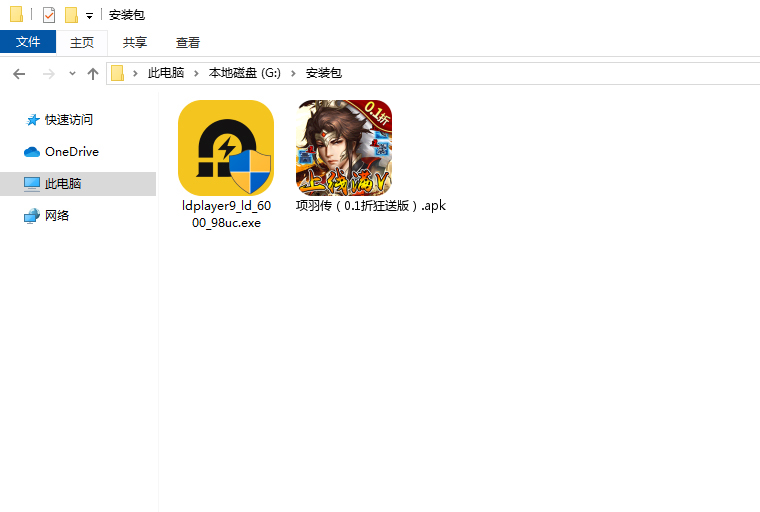Open the Customize Quick Access Toolbar dropdown

(x=89, y=16)
